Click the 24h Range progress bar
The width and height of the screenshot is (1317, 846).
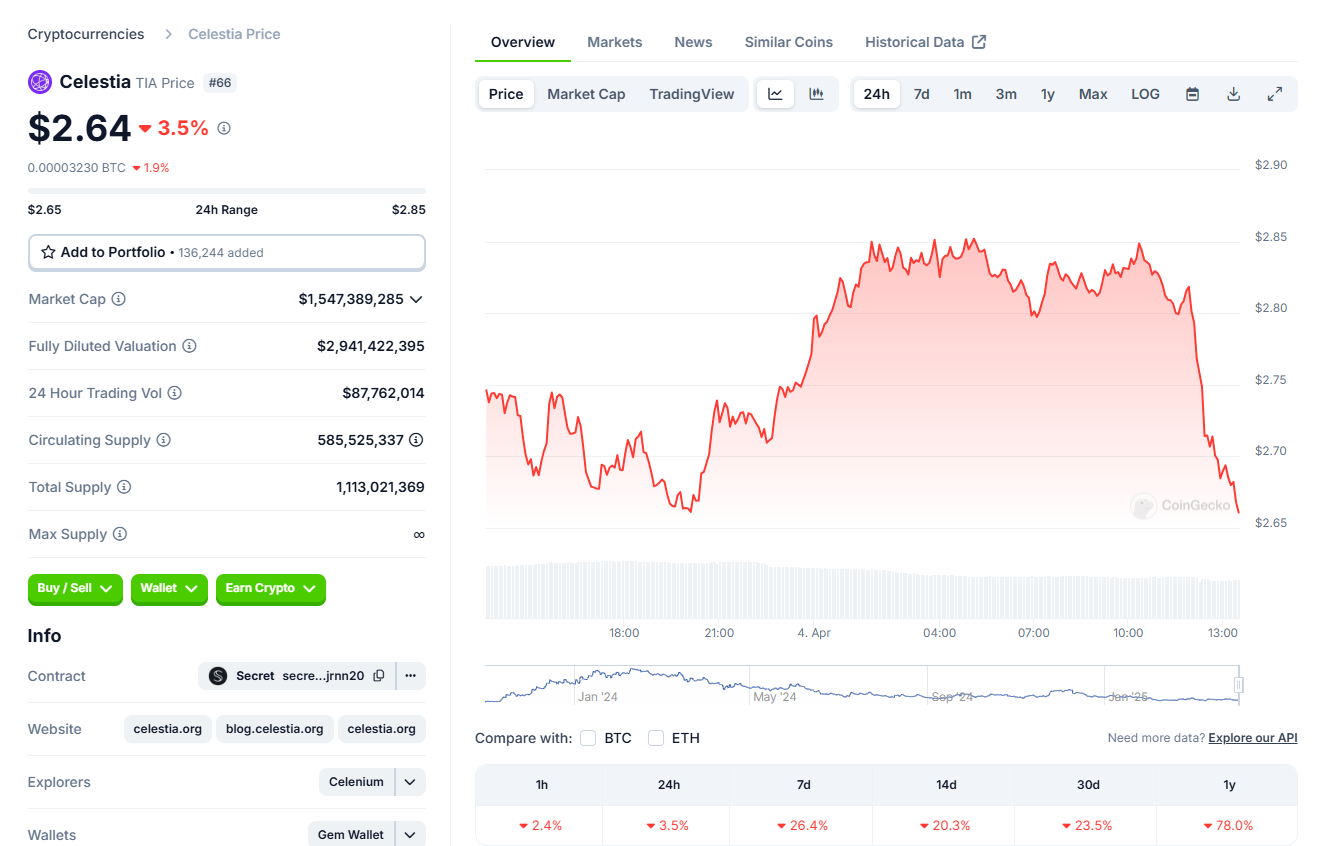(227, 190)
